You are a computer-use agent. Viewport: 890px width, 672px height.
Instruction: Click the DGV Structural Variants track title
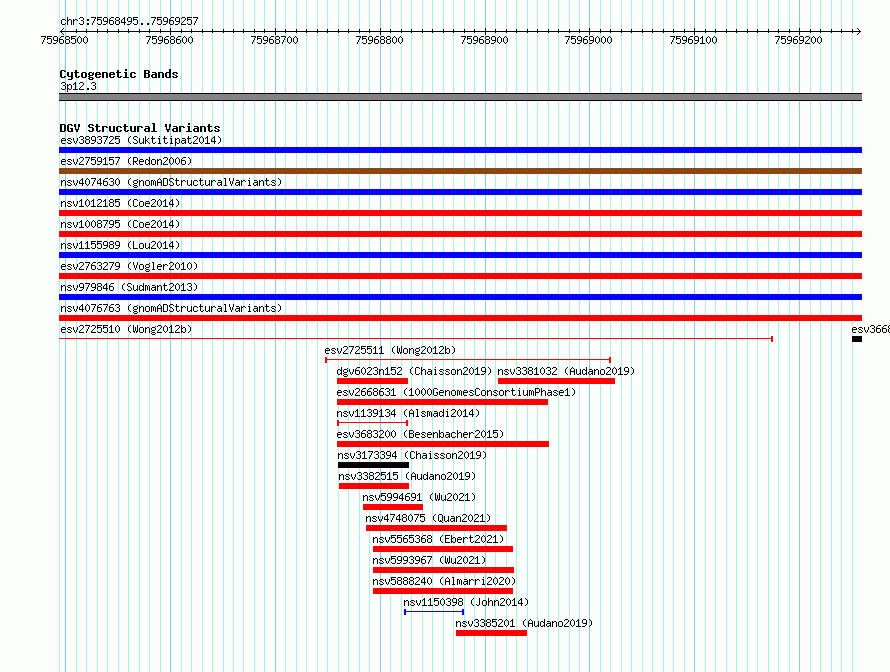point(140,128)
